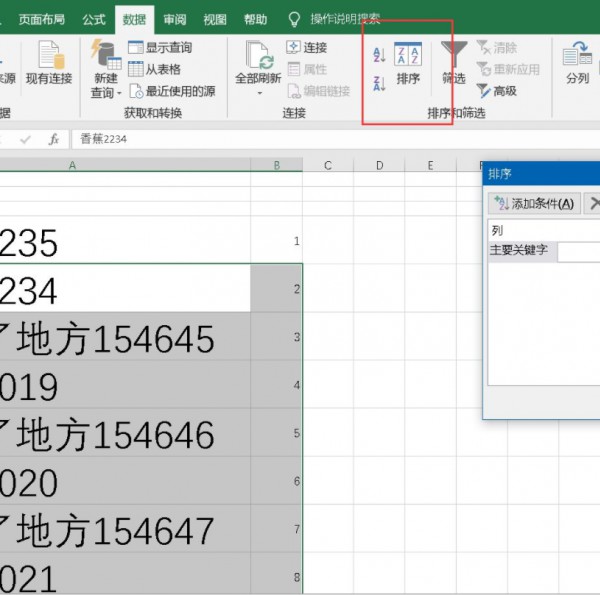Open the custom Sort (排序) dialog button

408,64
